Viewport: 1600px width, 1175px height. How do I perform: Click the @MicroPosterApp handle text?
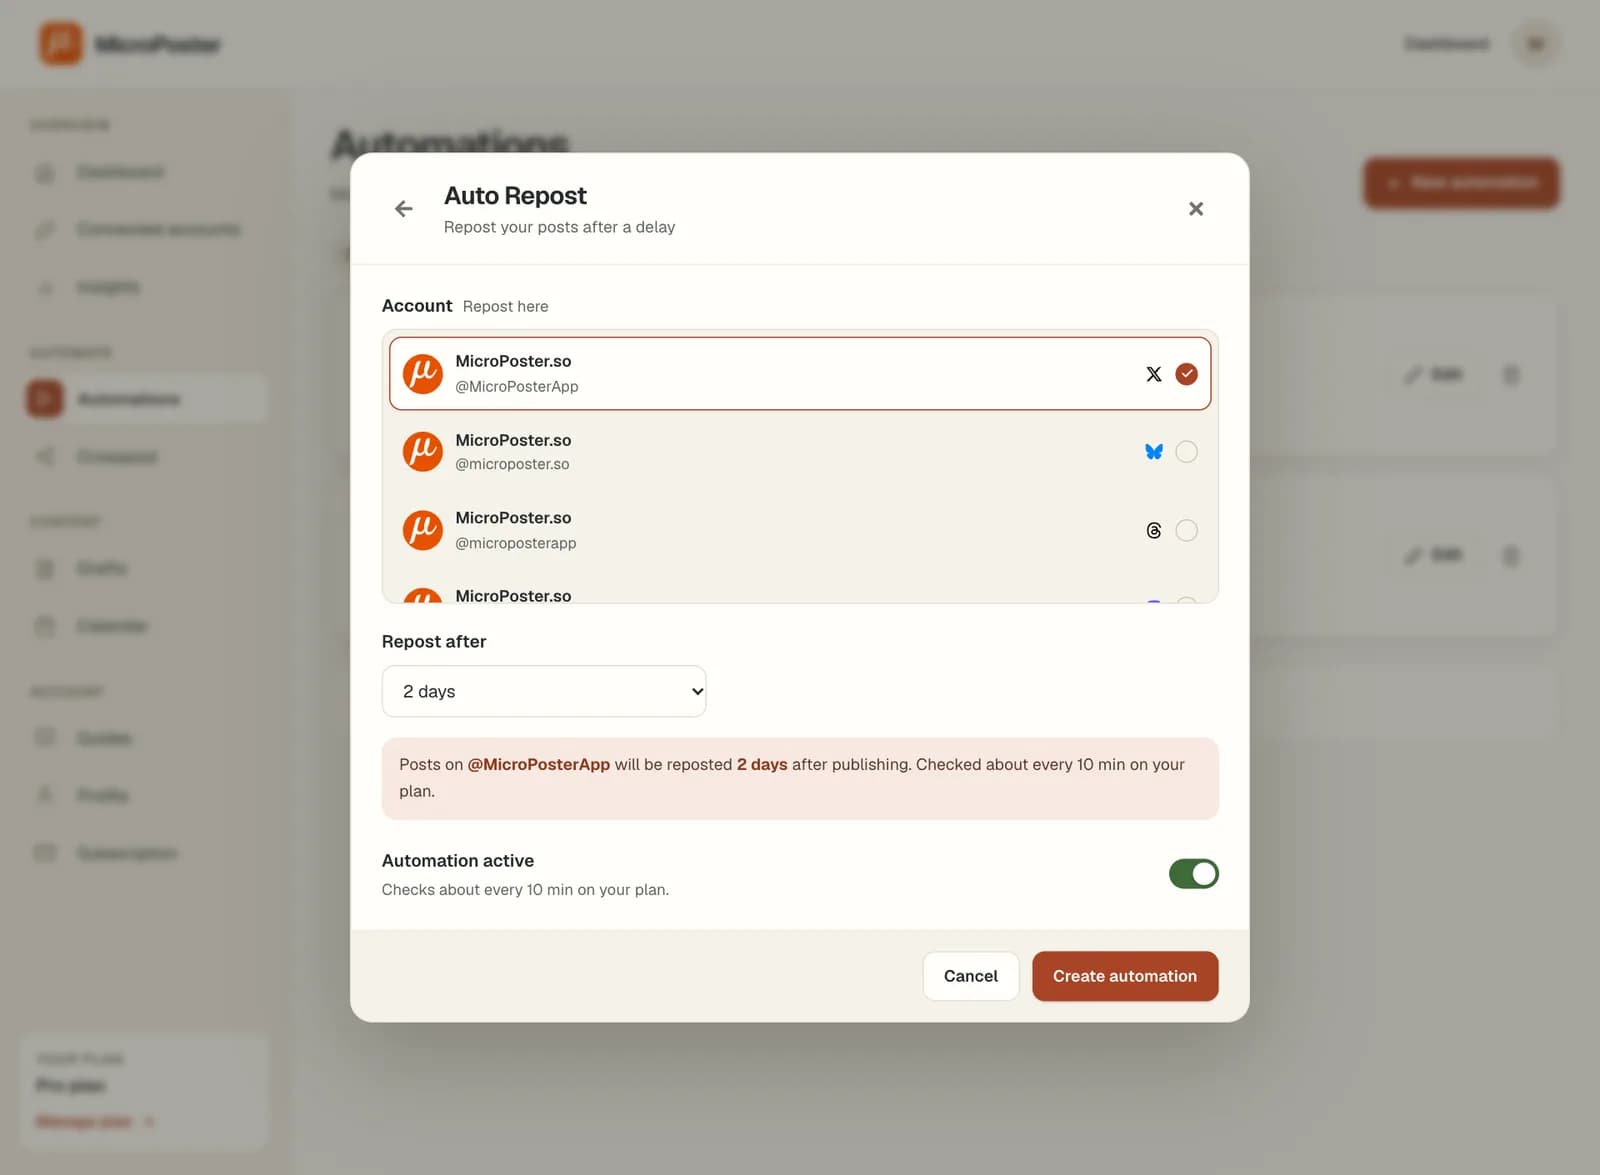(516, 386)
